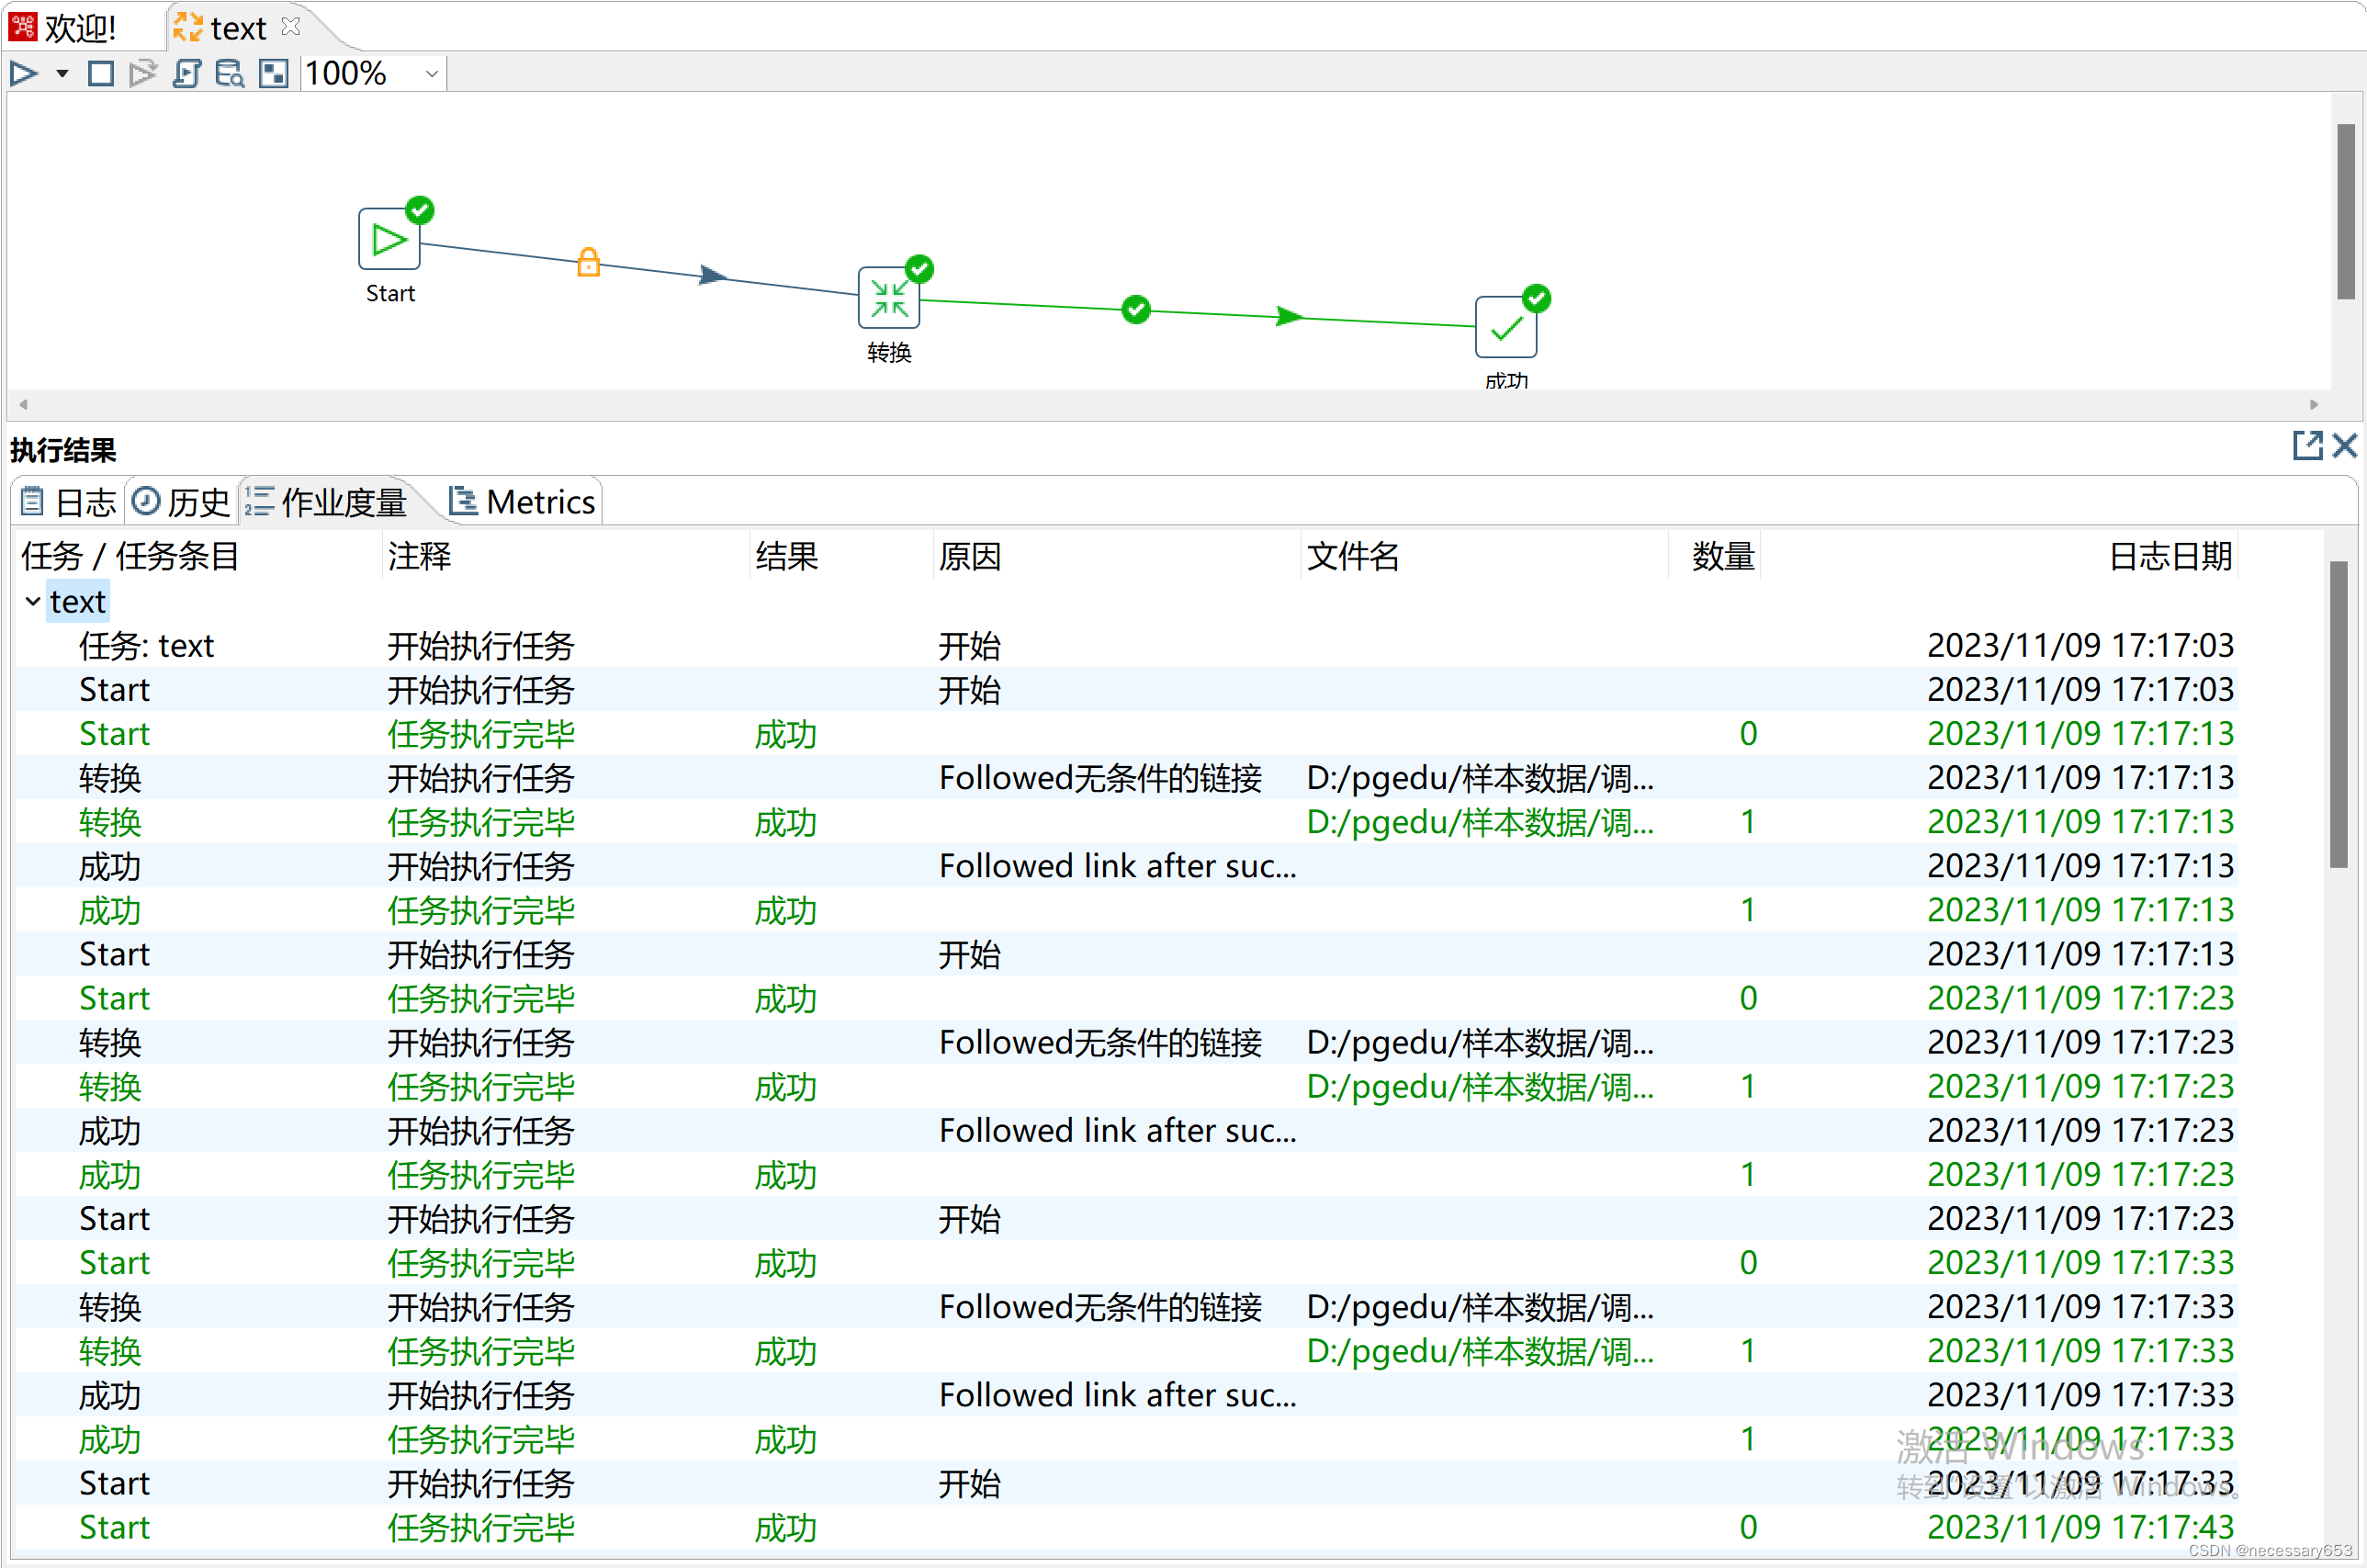
Task: Click the stop job toolbar icon
Action: [100, 73]
